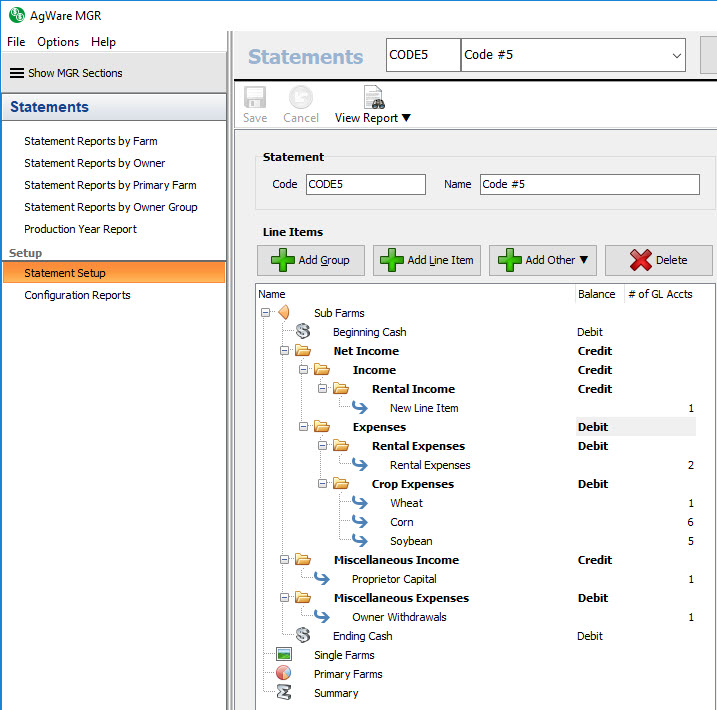Collapse the Sub Farms root node
Viewport: 717px width, 710px height.
tap(266, 313)
